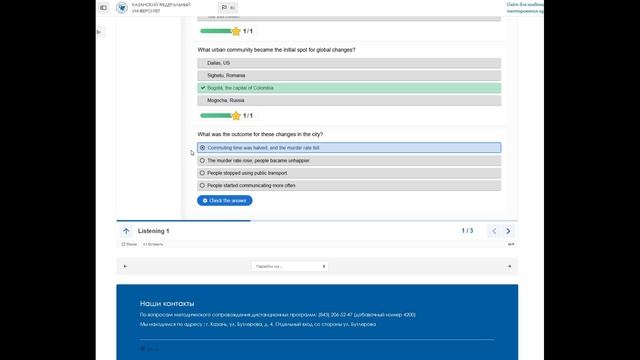640x360 pixels.
Task: Click the reuse link below Listening 1
Action: tap(129, 244)
